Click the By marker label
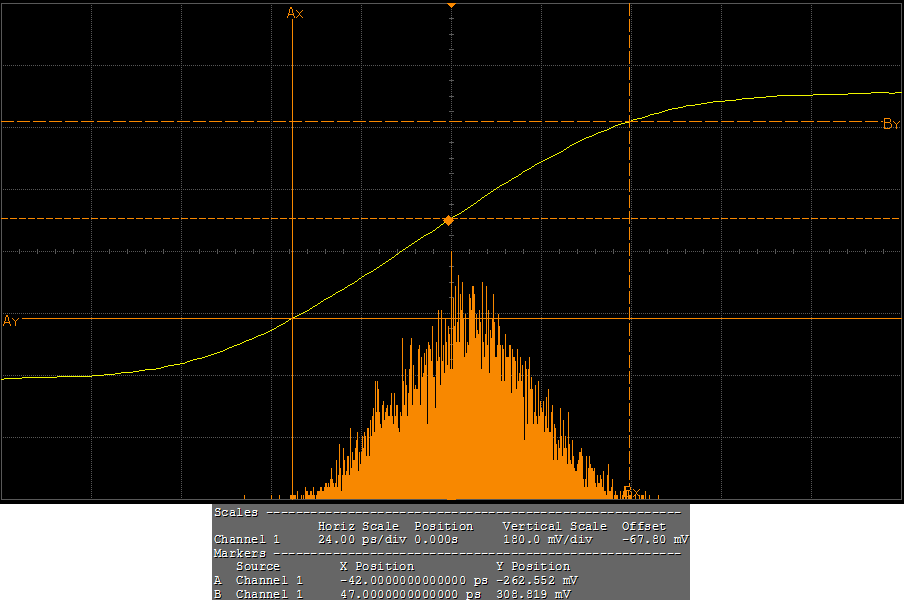The image size is (904, 600). pyautogui.click(x=891, y=125)
